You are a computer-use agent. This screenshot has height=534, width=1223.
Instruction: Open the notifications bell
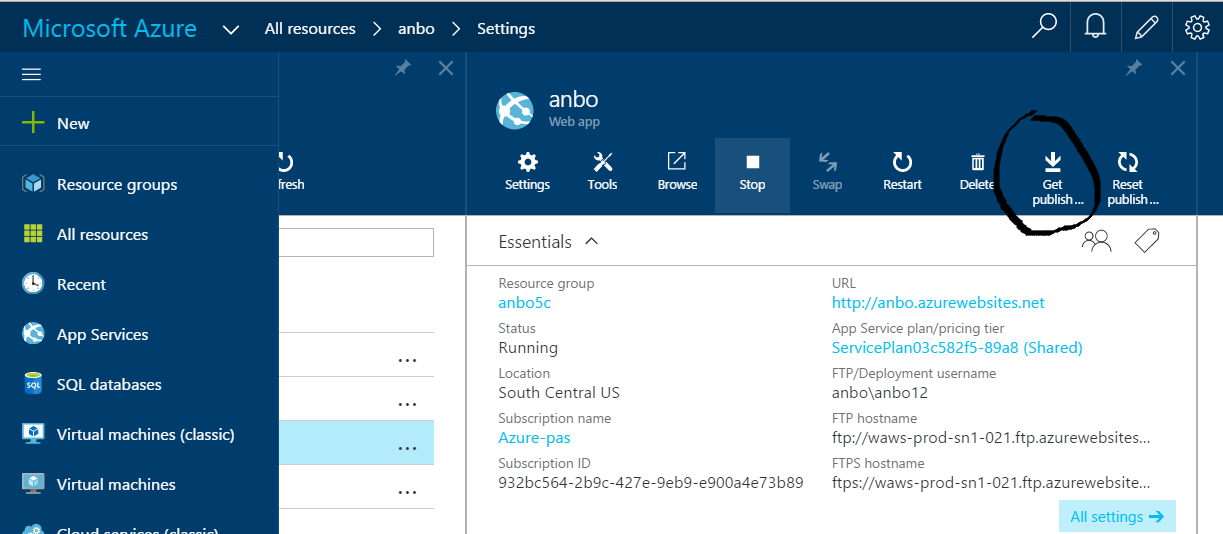(x=1095, y=28)
